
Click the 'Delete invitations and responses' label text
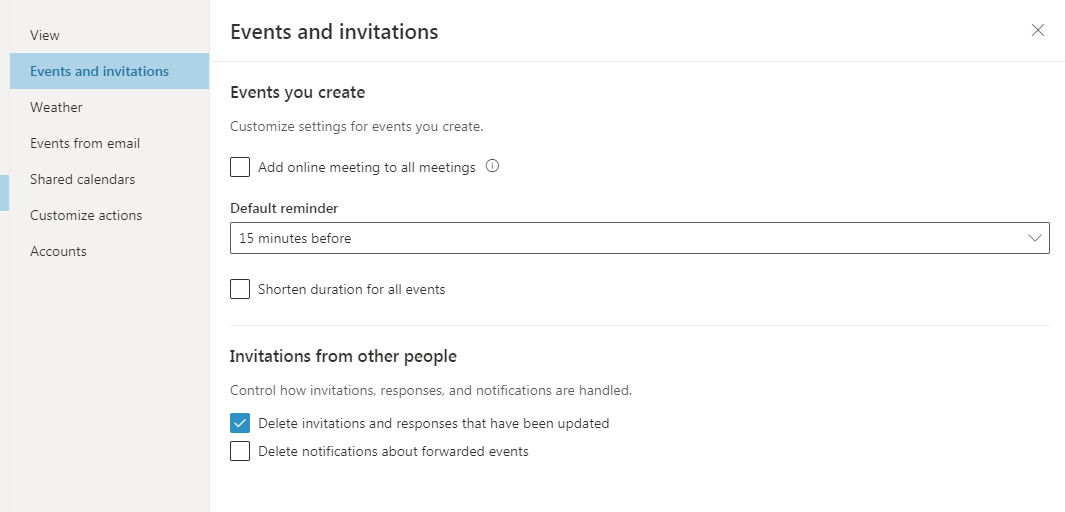pos(433,423)
